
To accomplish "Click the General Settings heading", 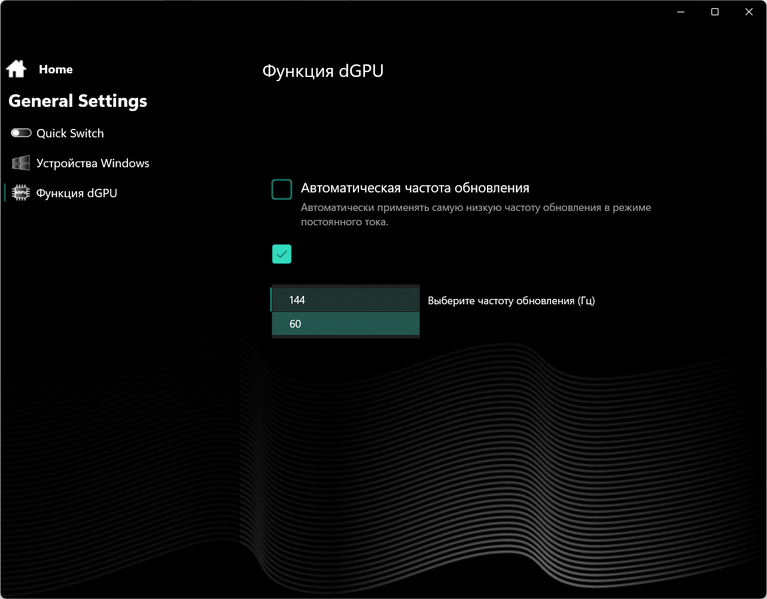I will (78, 101).
